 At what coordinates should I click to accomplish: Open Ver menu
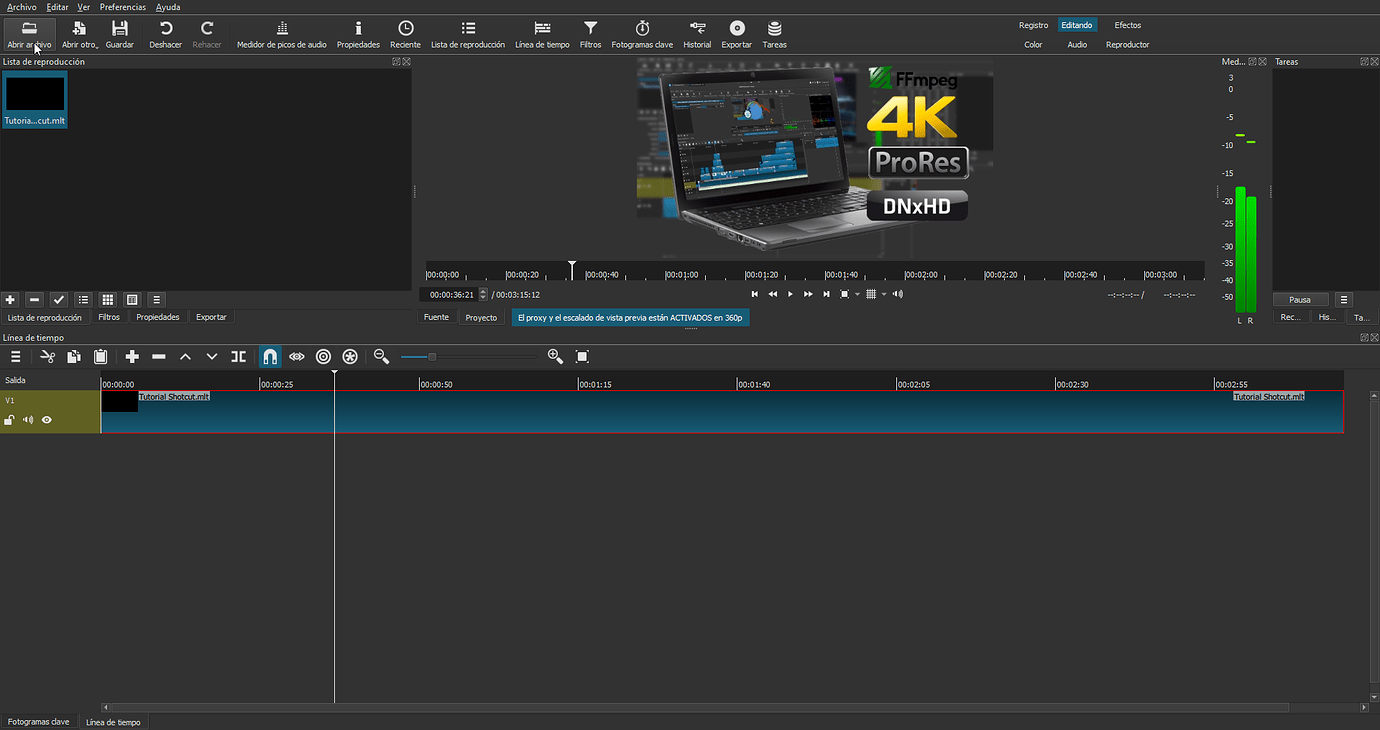pos(84,7)
